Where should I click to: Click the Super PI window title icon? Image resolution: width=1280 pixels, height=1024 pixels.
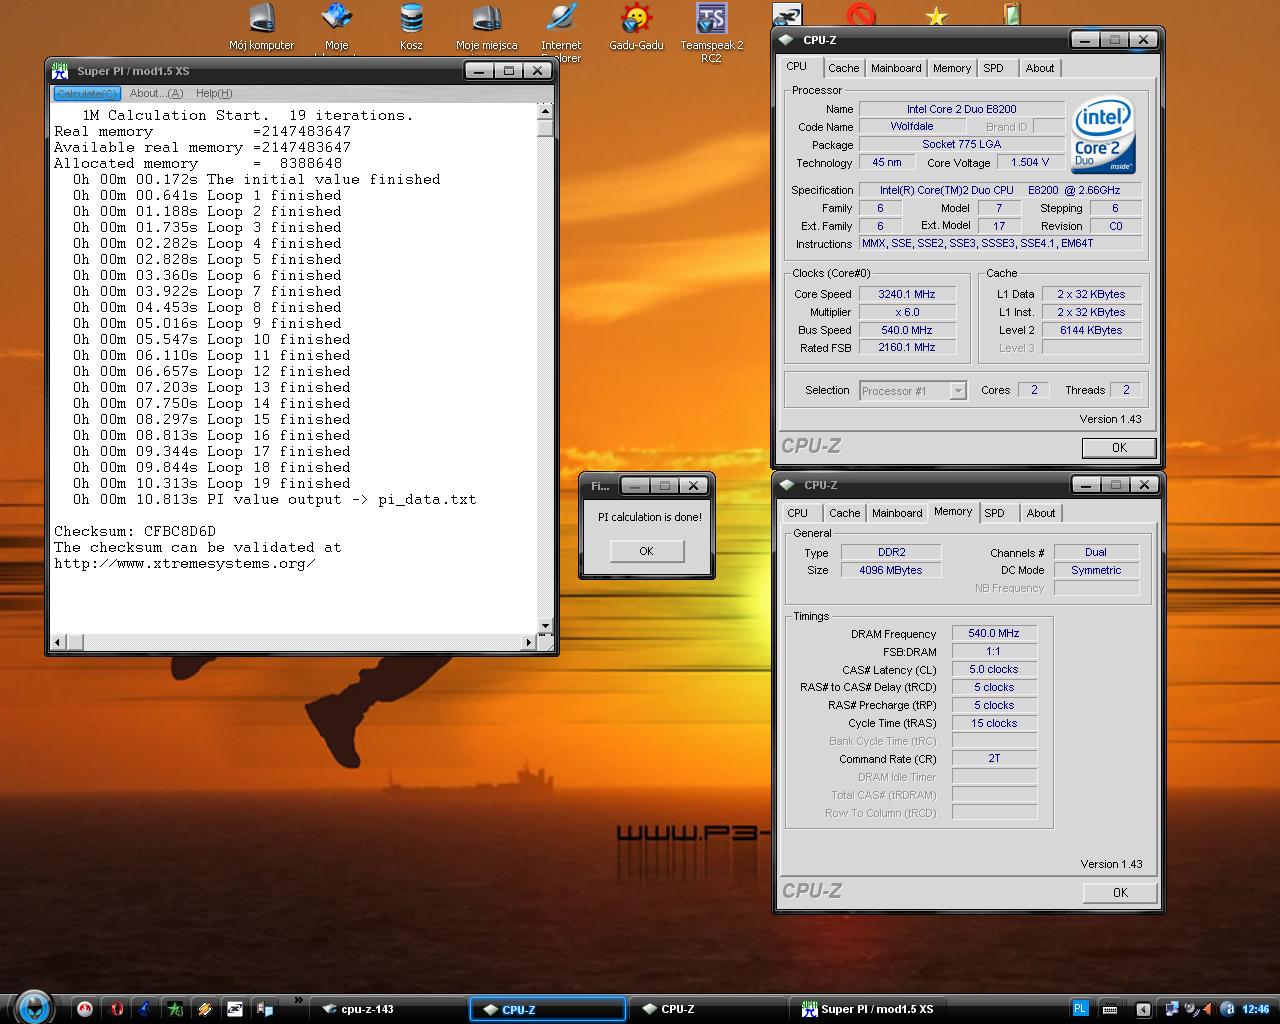[60, 70]
